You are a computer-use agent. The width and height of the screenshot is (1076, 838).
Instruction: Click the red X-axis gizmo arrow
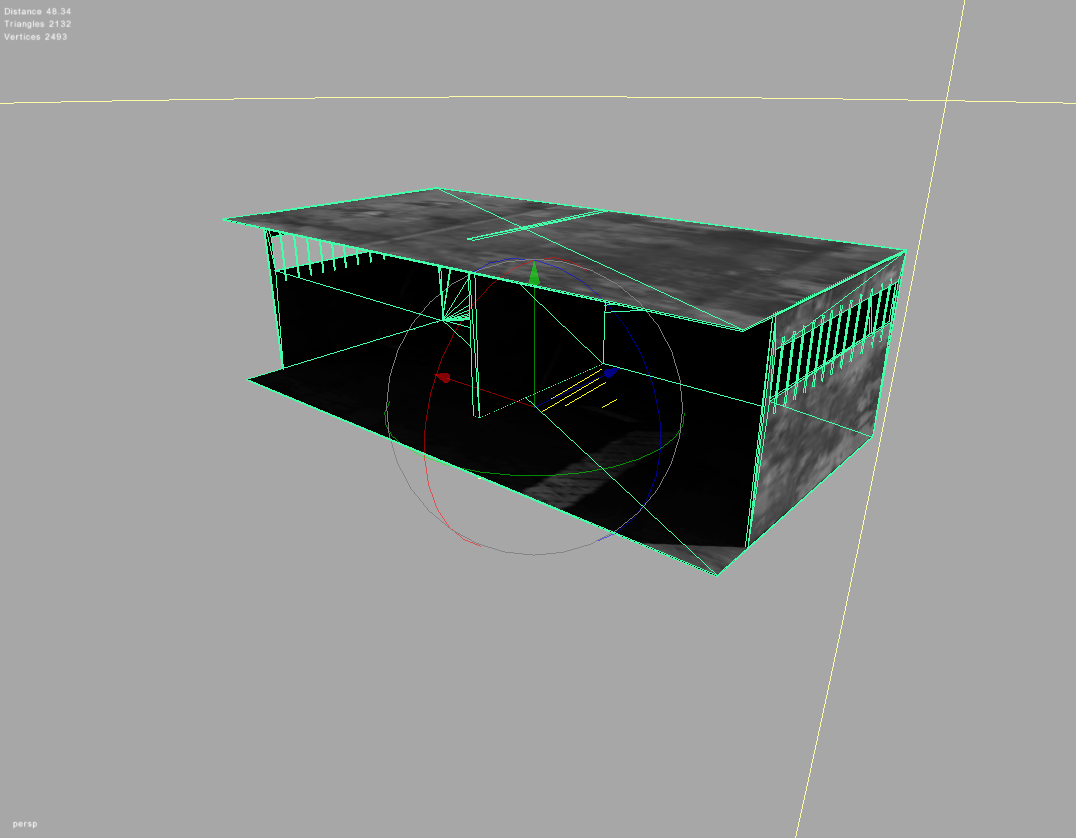444,377
